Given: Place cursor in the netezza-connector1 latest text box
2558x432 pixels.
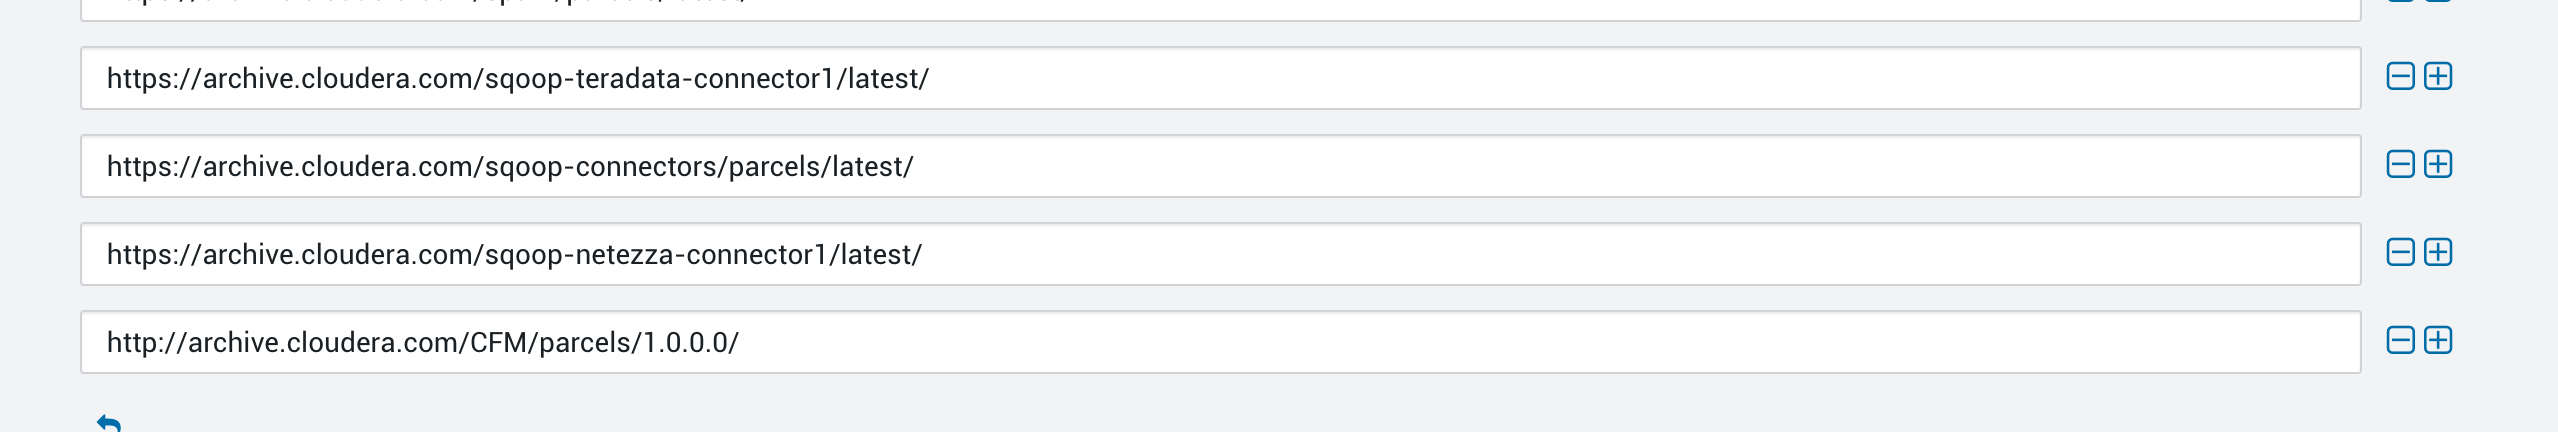Looking at the screenshot, I should click(1220, 254).
